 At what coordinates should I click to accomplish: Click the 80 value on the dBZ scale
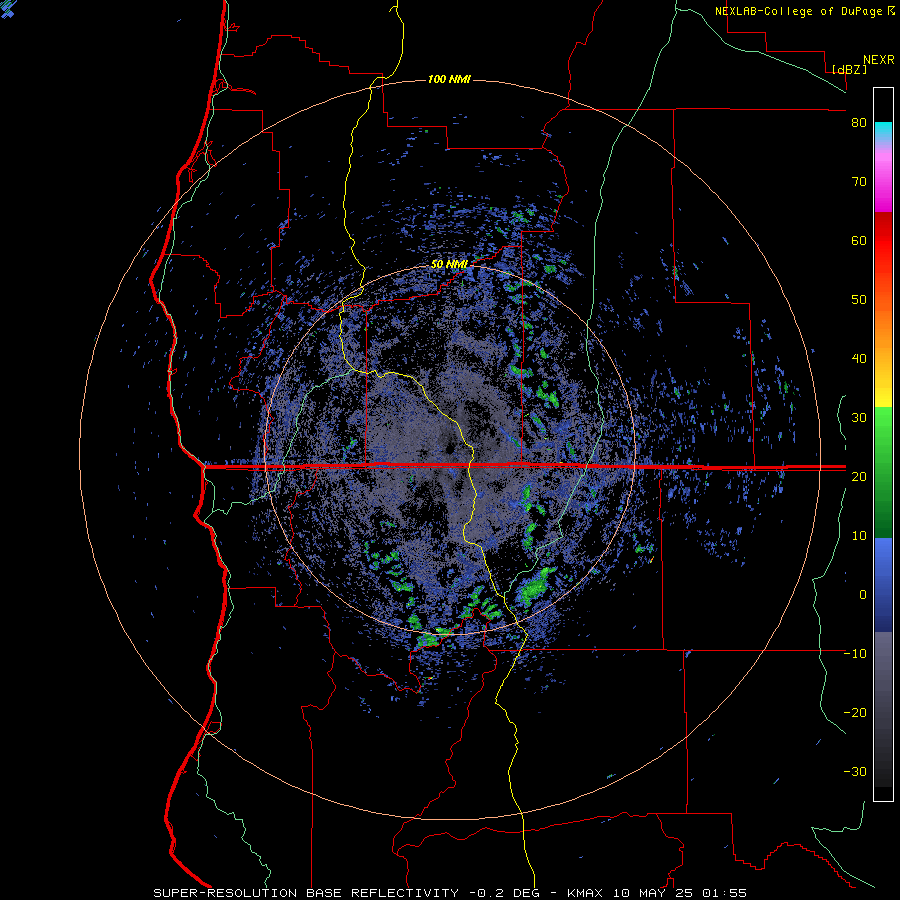pyautogui.click(x=859, y=123)
